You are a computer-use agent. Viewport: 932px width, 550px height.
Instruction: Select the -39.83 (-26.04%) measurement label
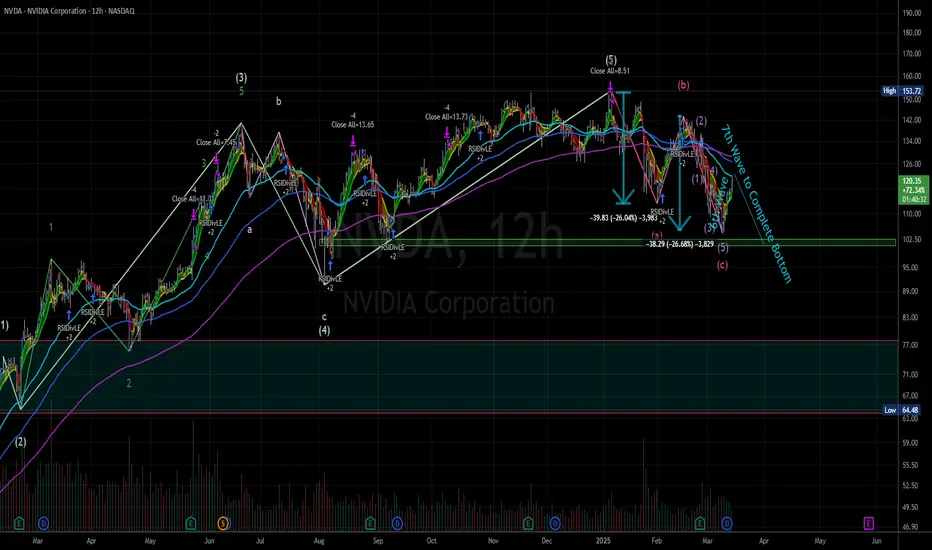(x=624, y=218)
